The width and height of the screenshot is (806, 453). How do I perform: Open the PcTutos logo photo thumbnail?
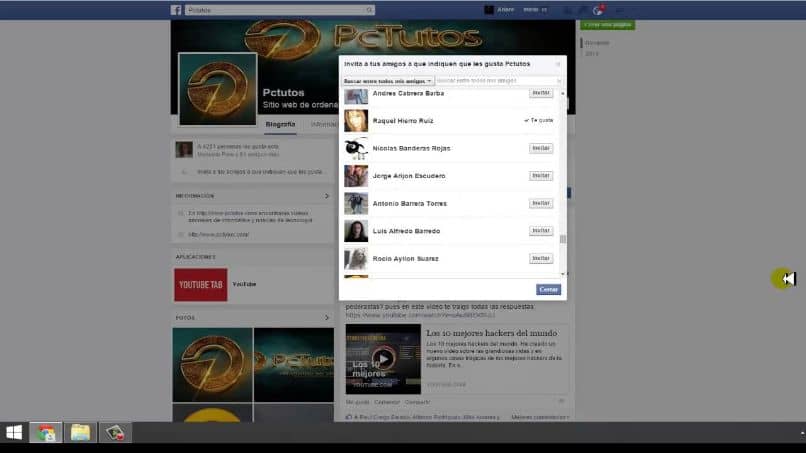click(x=212, y=365)
